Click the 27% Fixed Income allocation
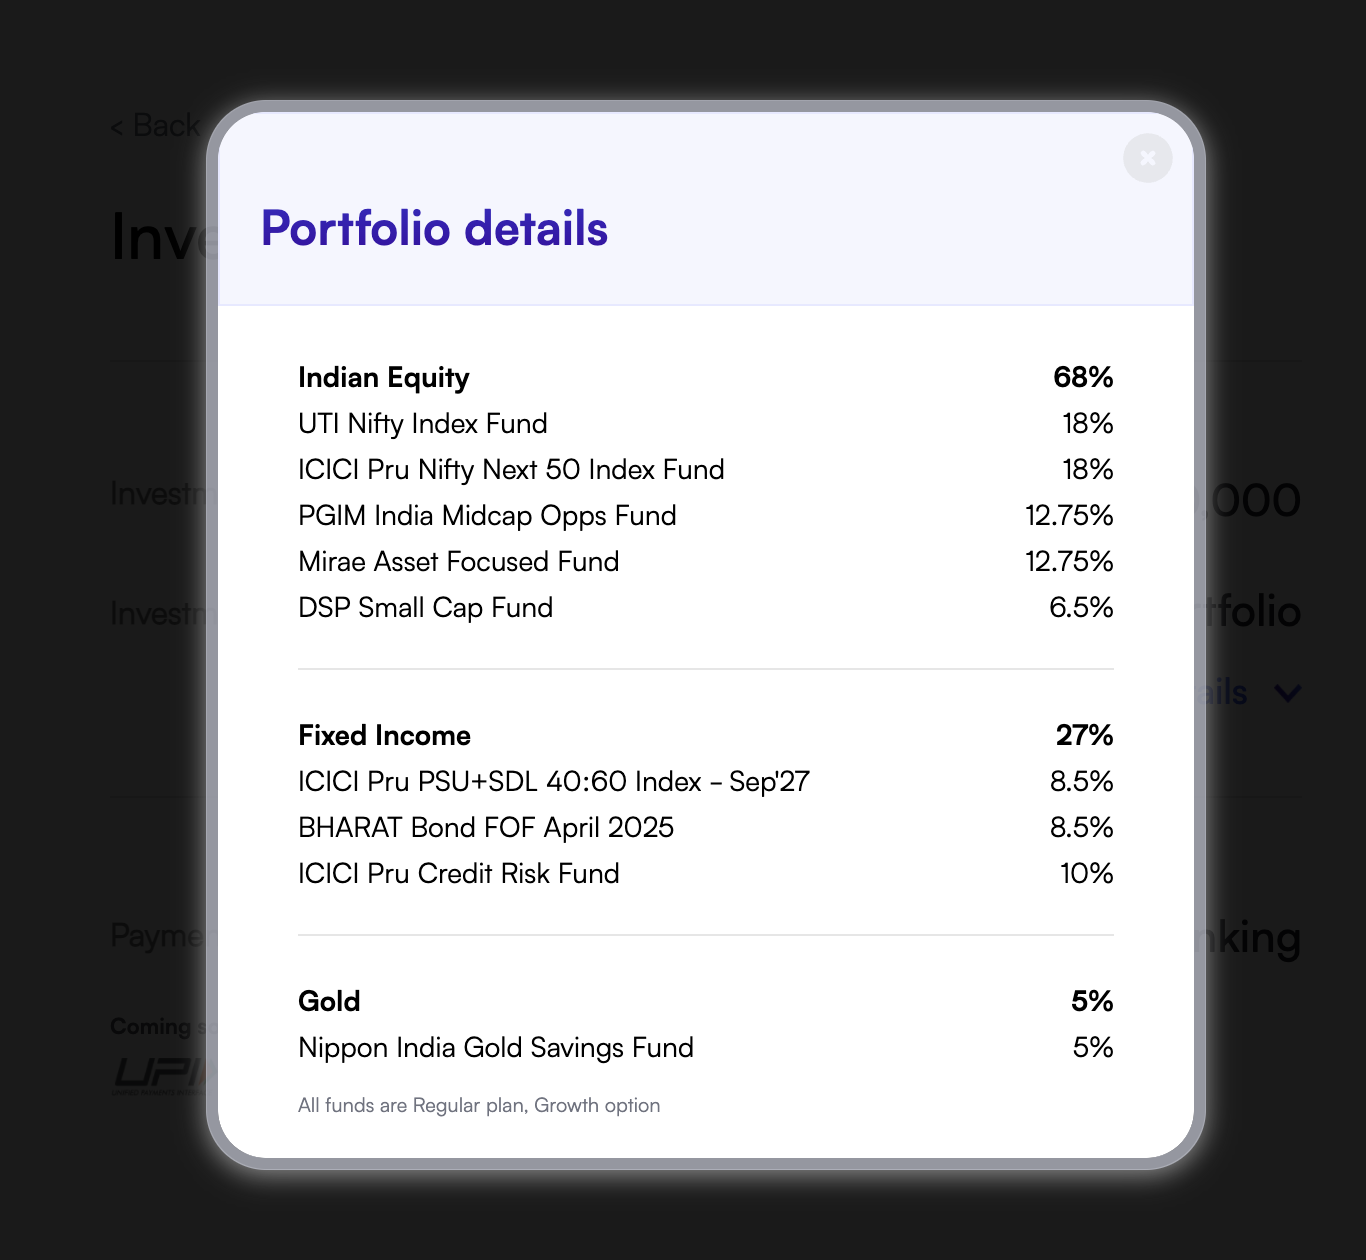Image resolution: width=1366 pixels, height=1260 pixels. tap(1084, 735)
